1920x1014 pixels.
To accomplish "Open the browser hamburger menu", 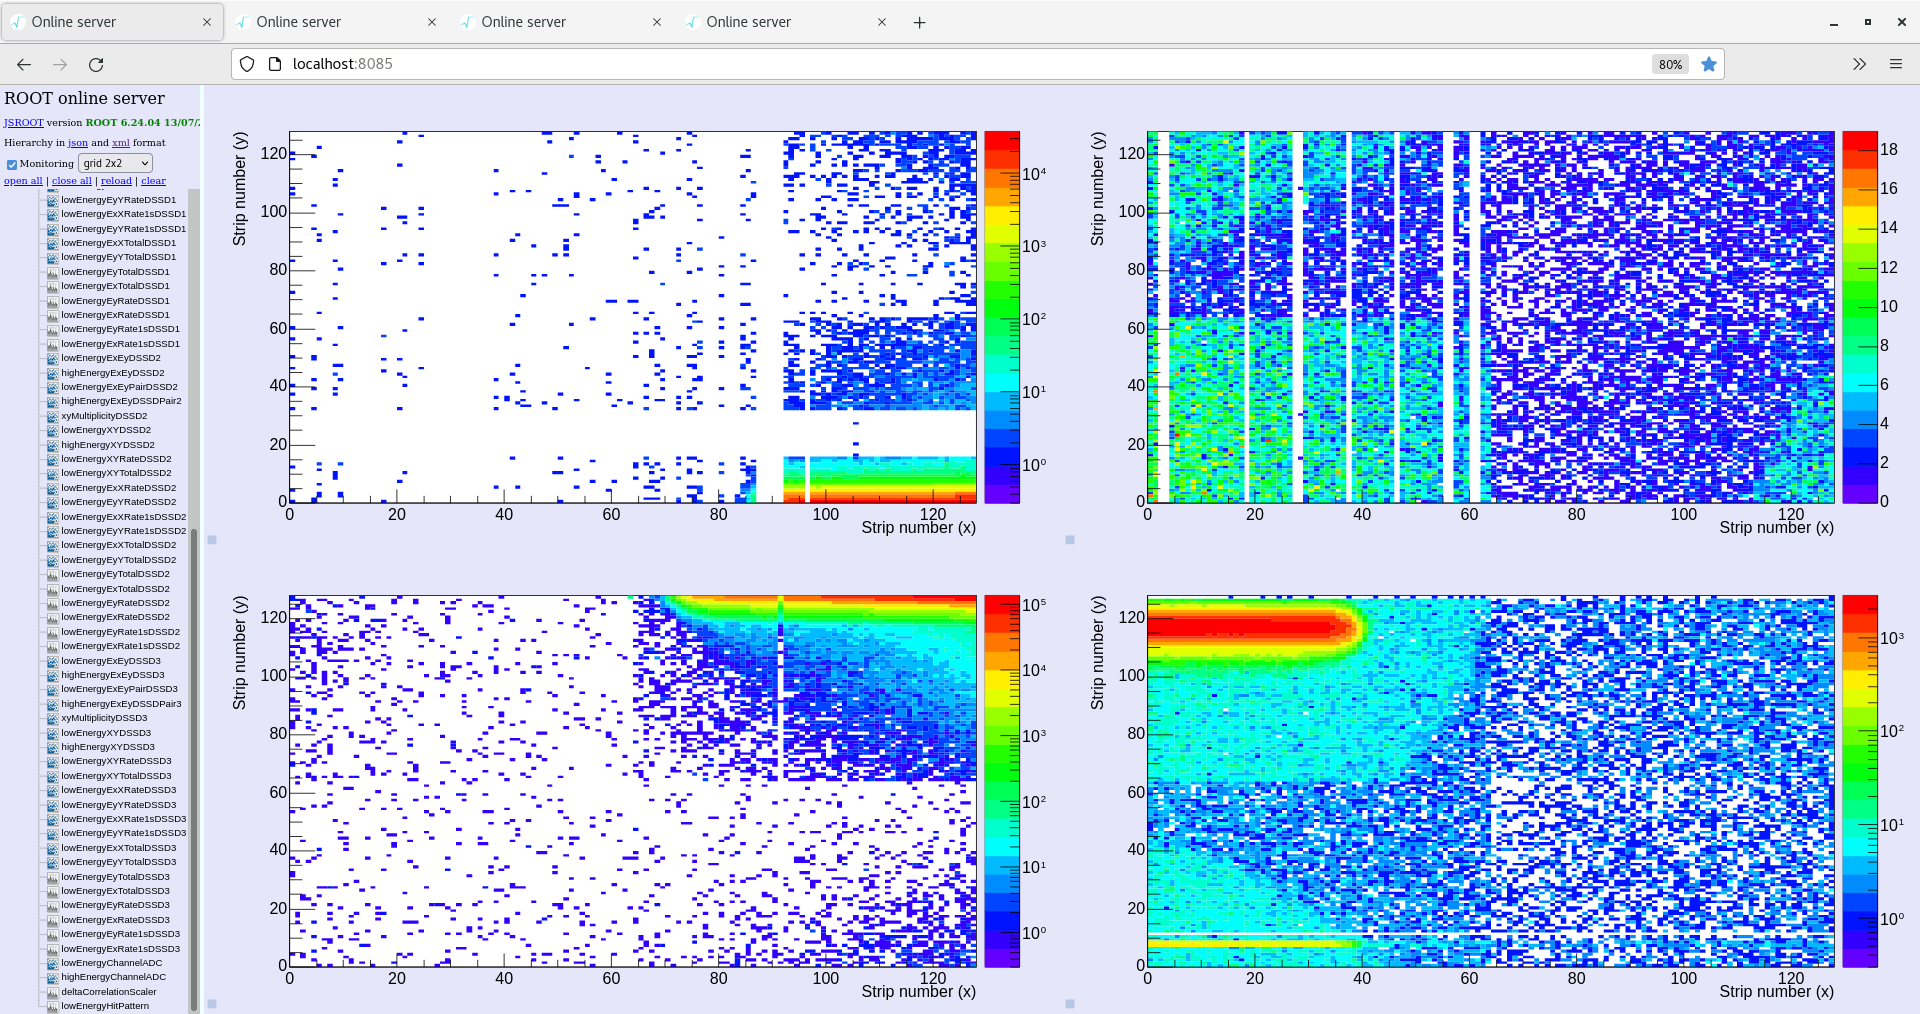I will click(x=1897, y=63).
